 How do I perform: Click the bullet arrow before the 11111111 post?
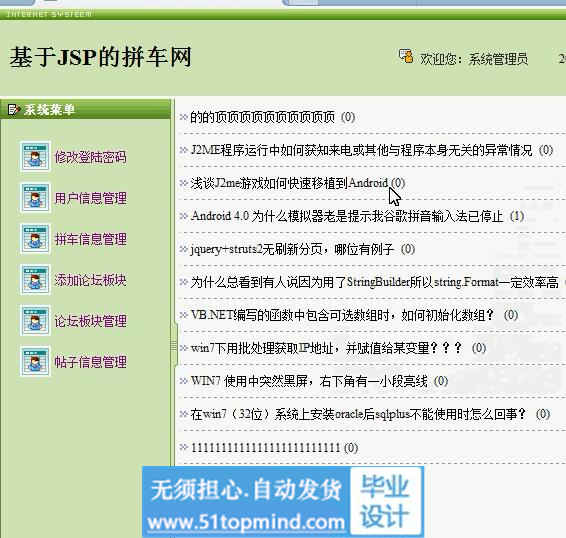[184, 447]
